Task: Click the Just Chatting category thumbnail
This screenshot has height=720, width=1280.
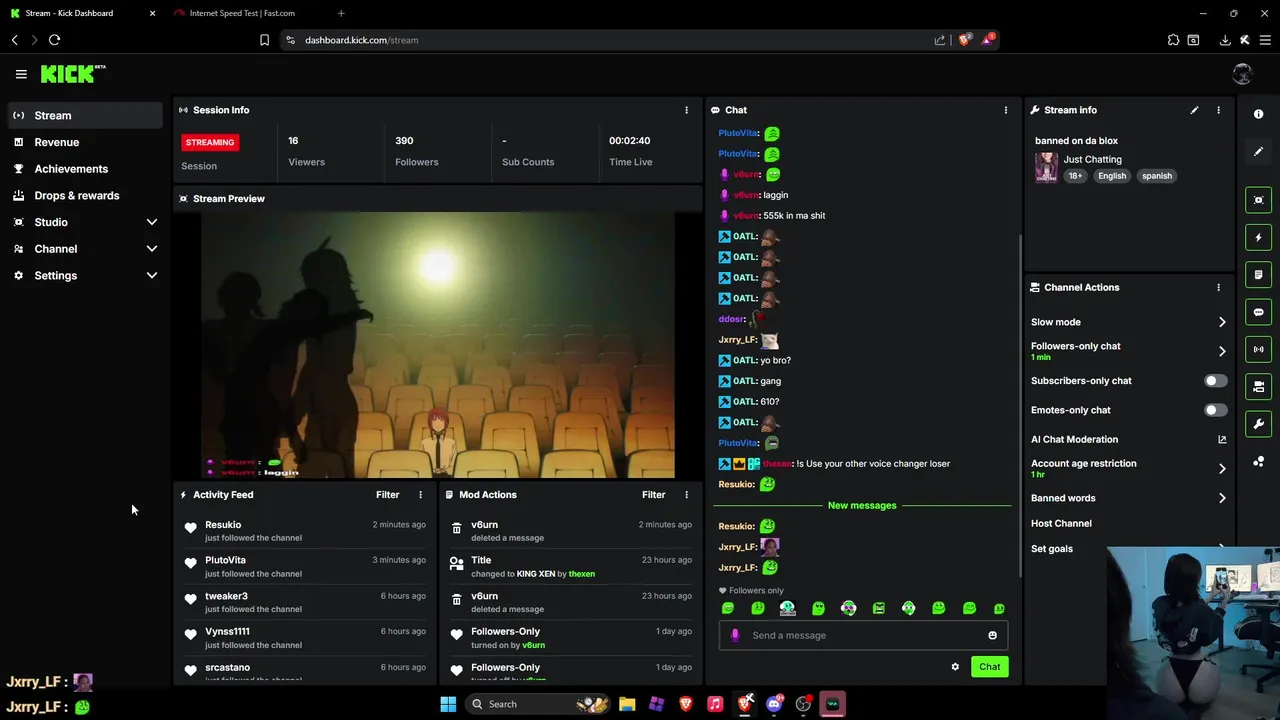Action: 1047,167
